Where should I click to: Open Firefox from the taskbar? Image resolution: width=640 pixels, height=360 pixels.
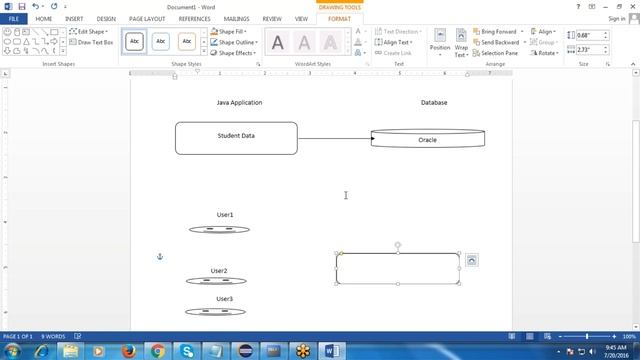tap(129, 351)
